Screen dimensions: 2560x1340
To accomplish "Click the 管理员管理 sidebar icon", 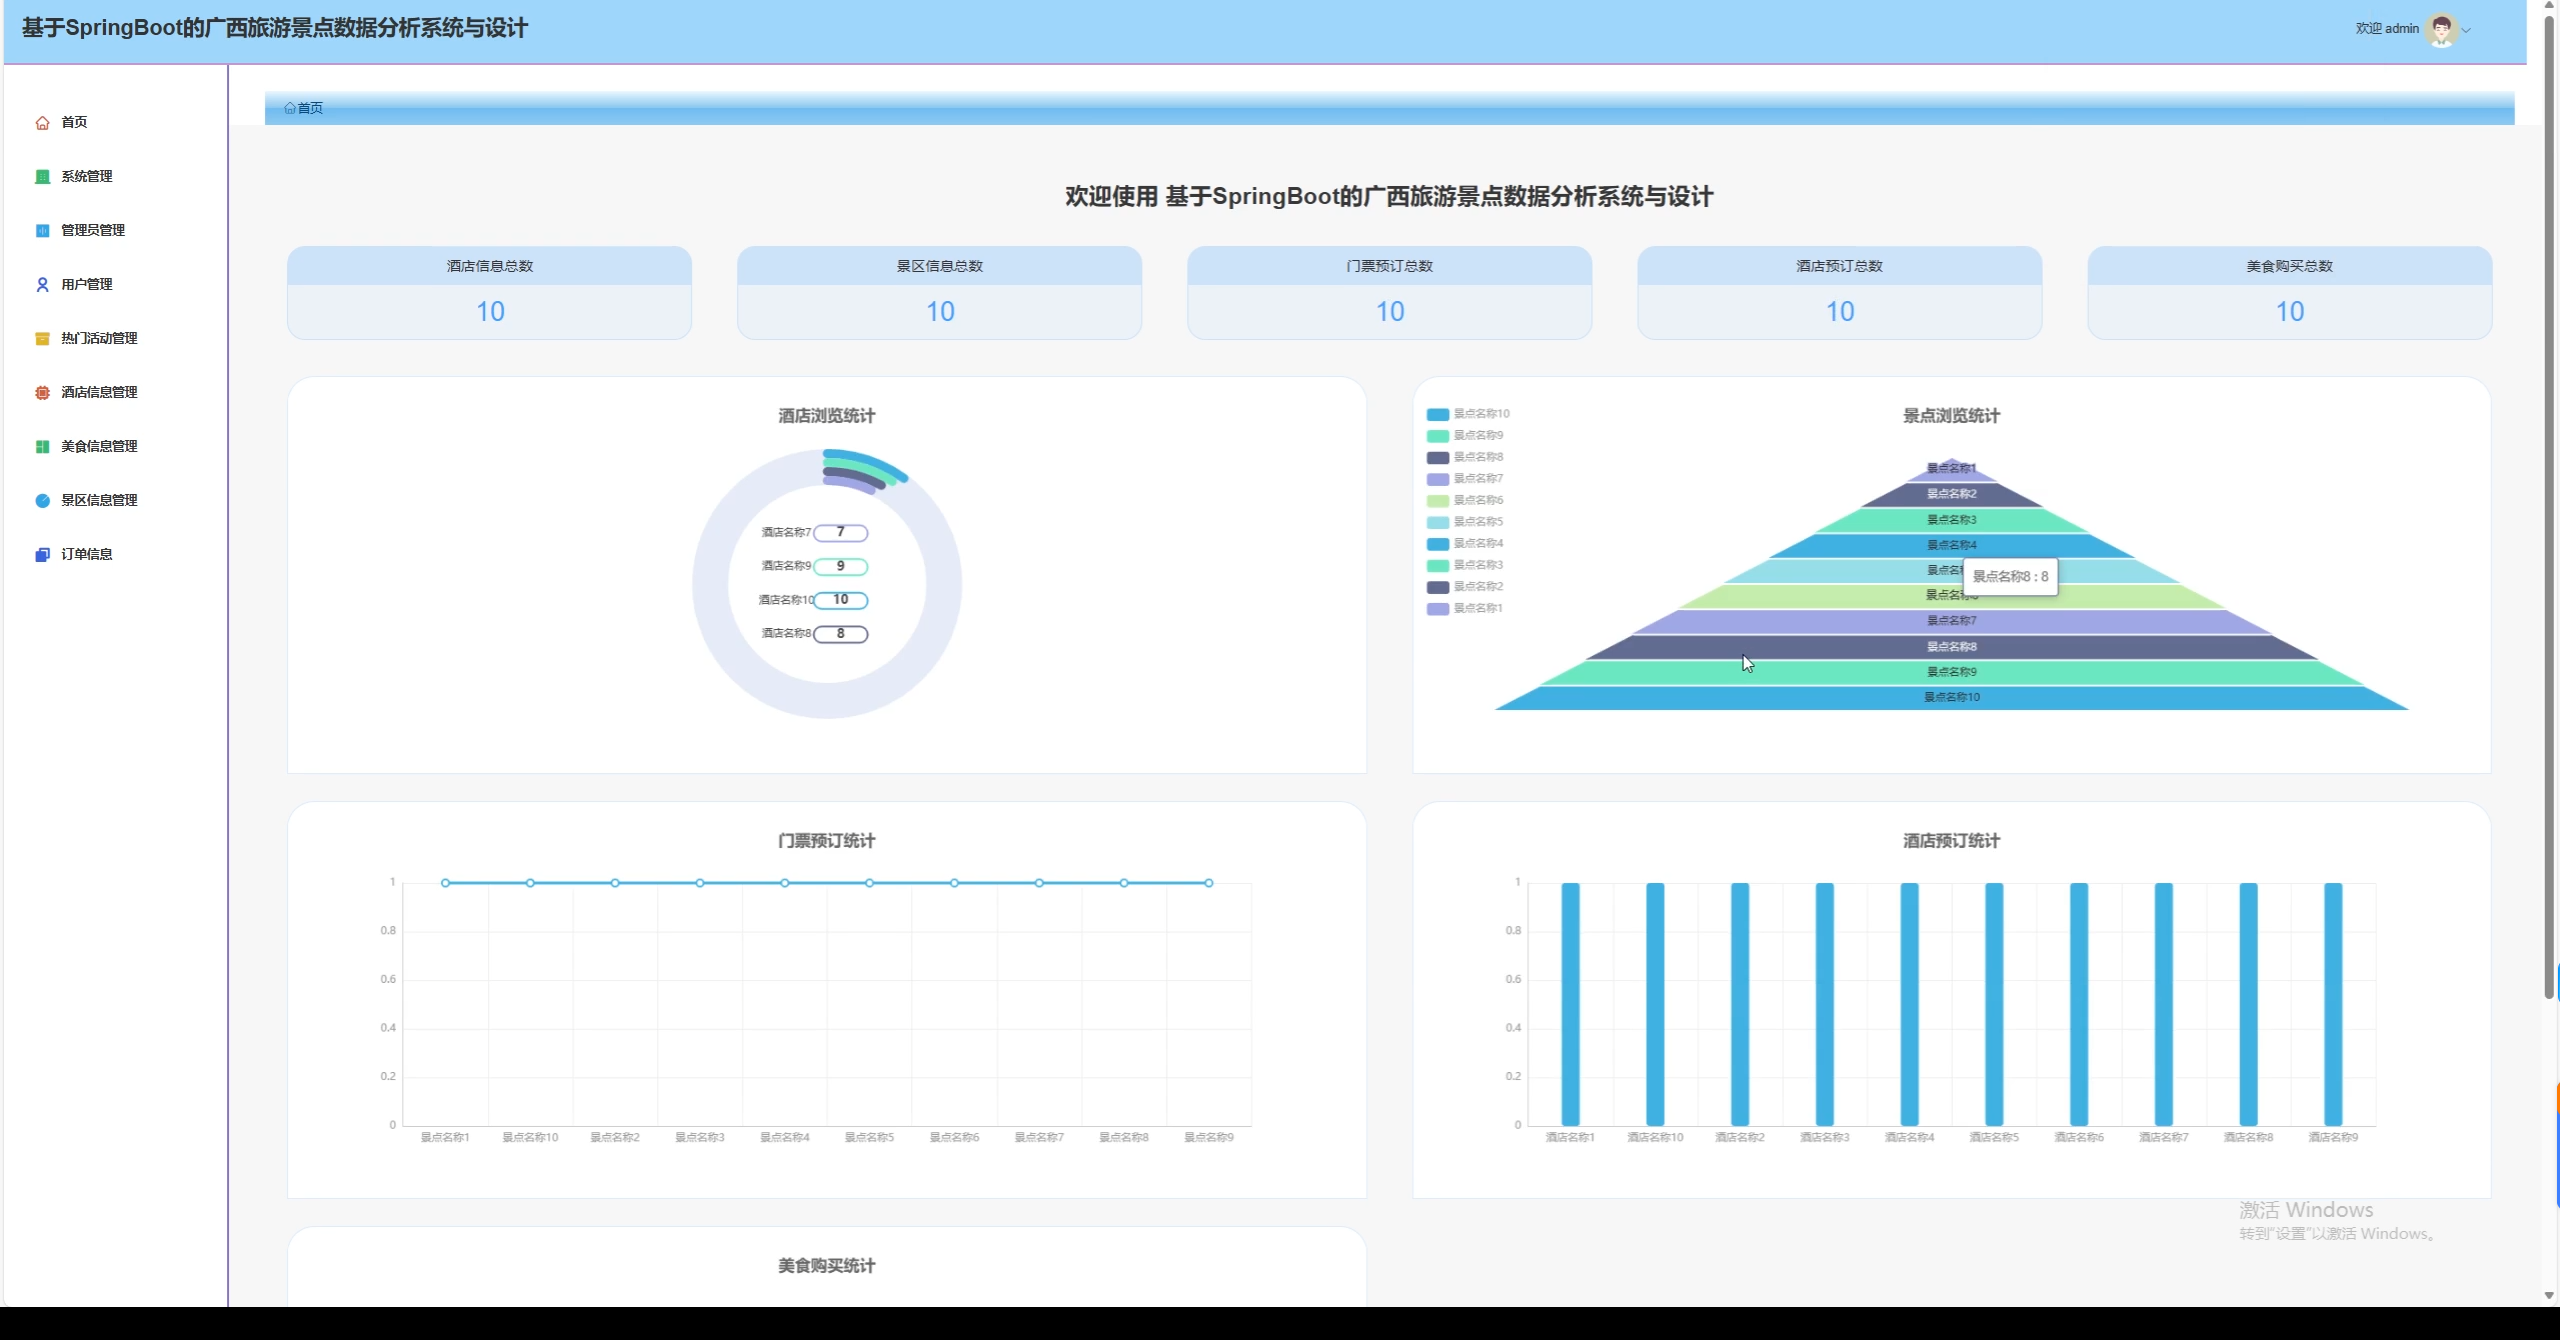I will [42, 231].
